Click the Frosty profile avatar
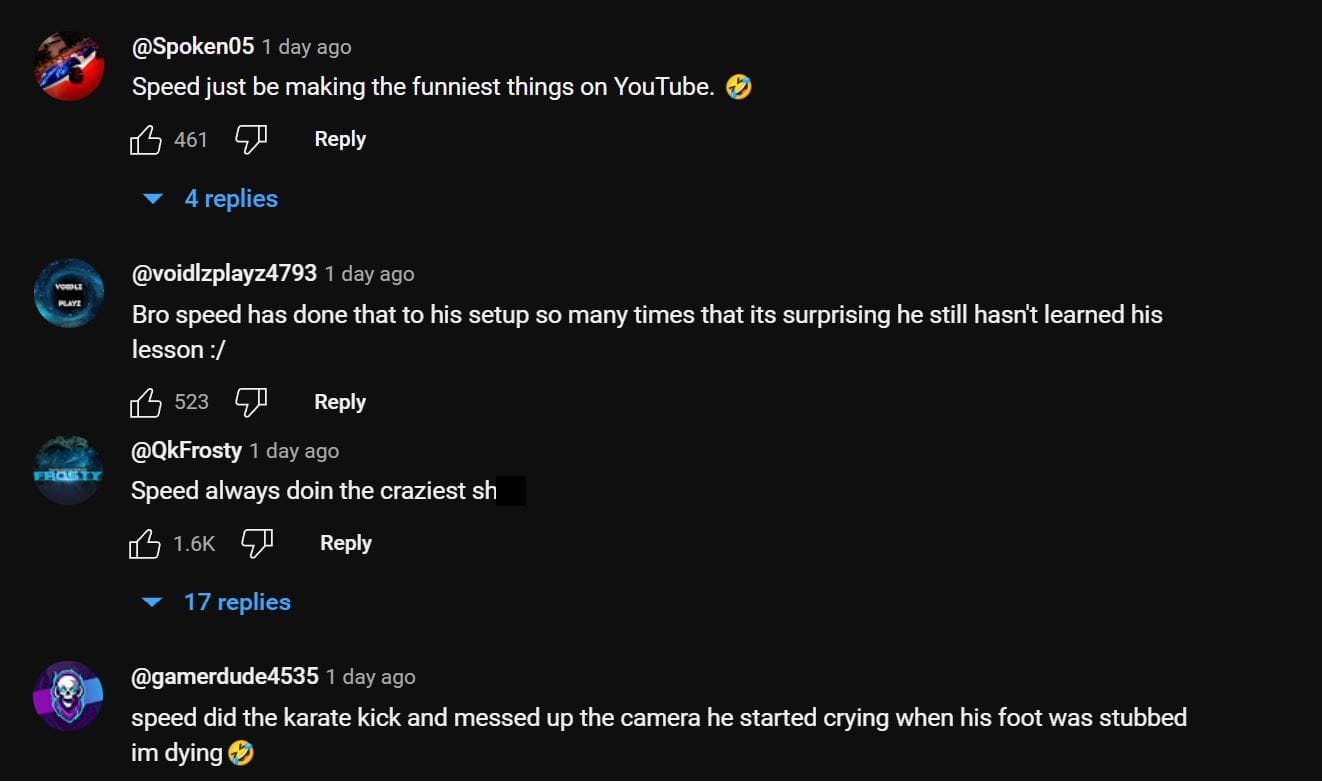 (x=69, y=470)
